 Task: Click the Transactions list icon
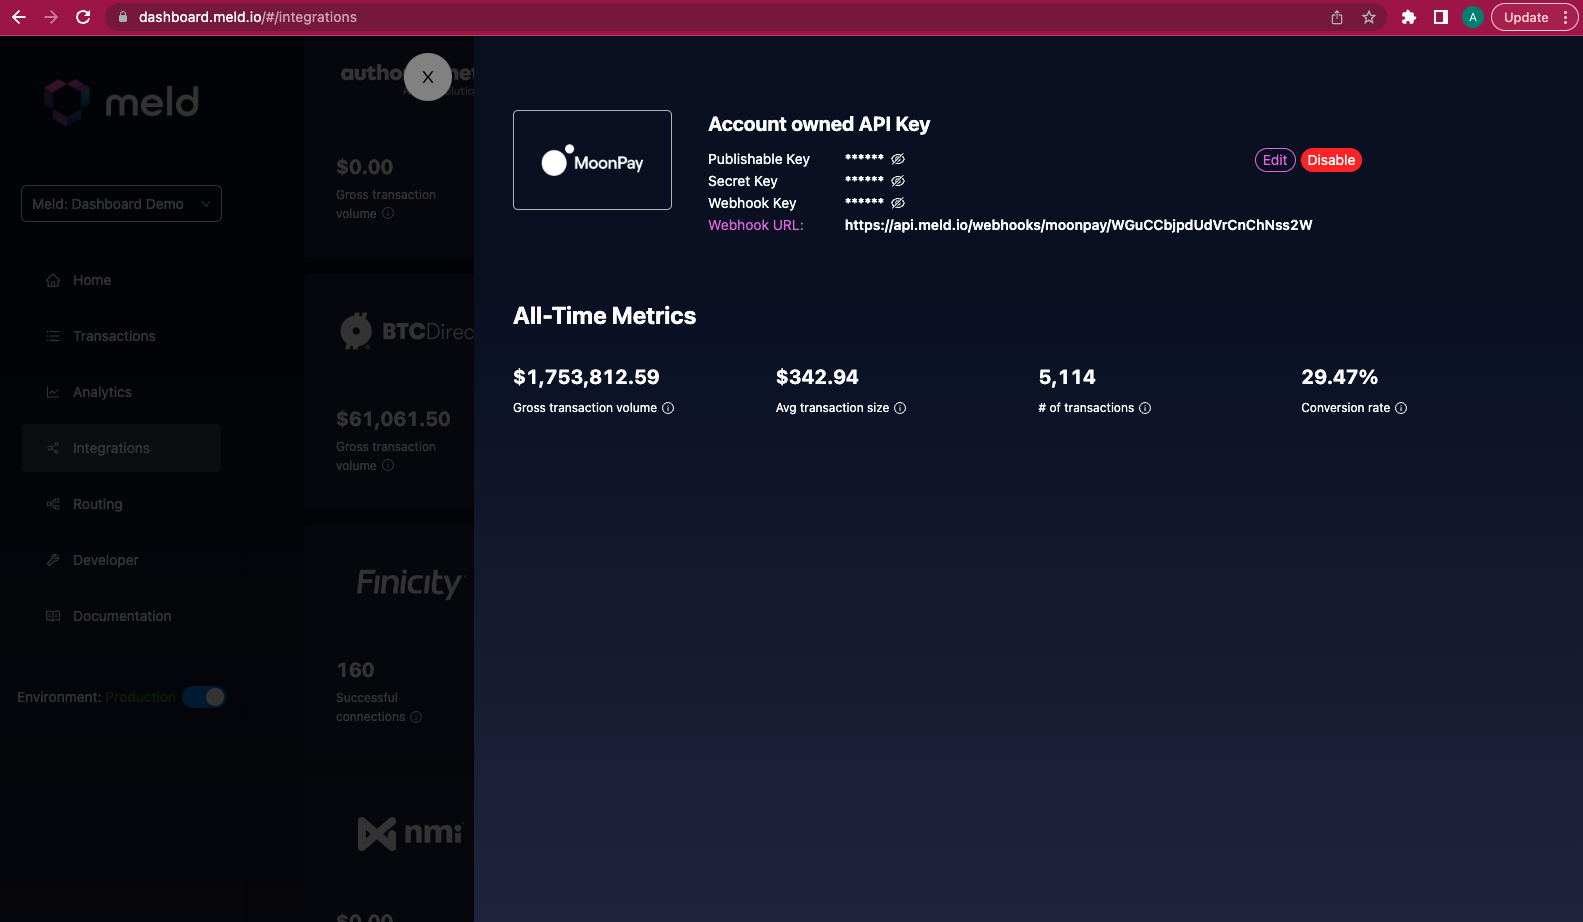(53, 336)
